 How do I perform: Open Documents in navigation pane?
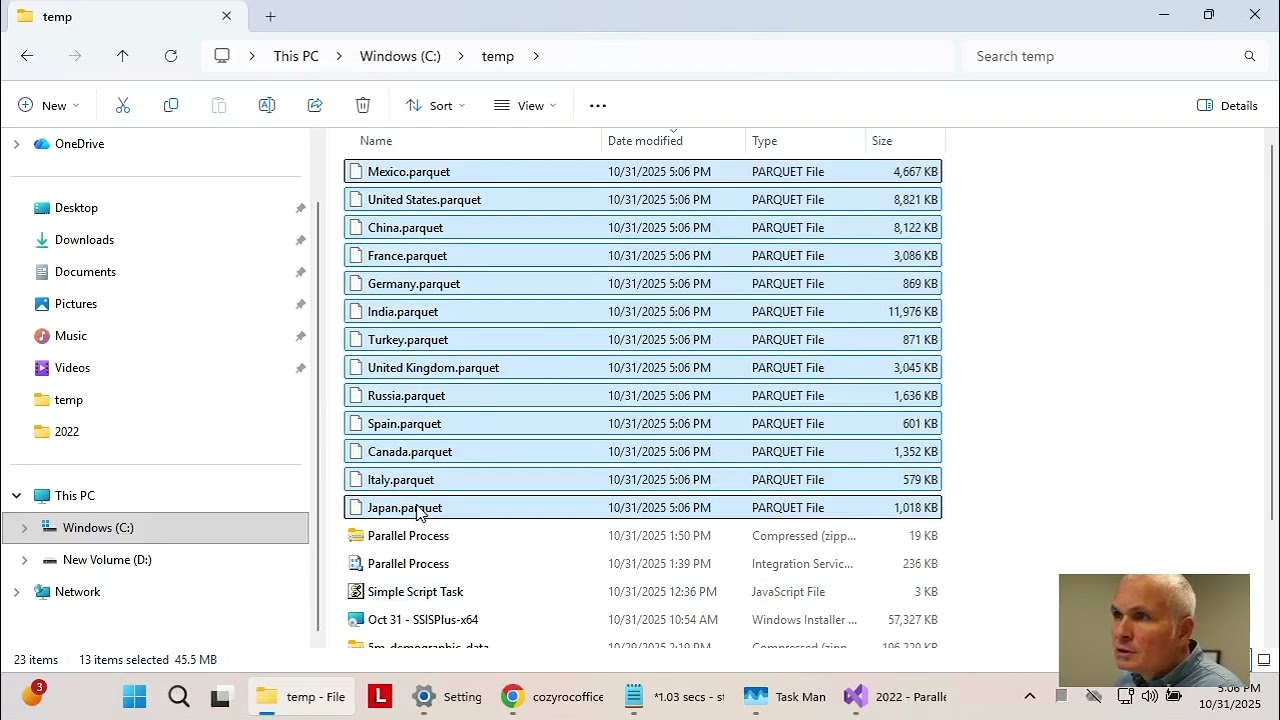click(85, 272)
